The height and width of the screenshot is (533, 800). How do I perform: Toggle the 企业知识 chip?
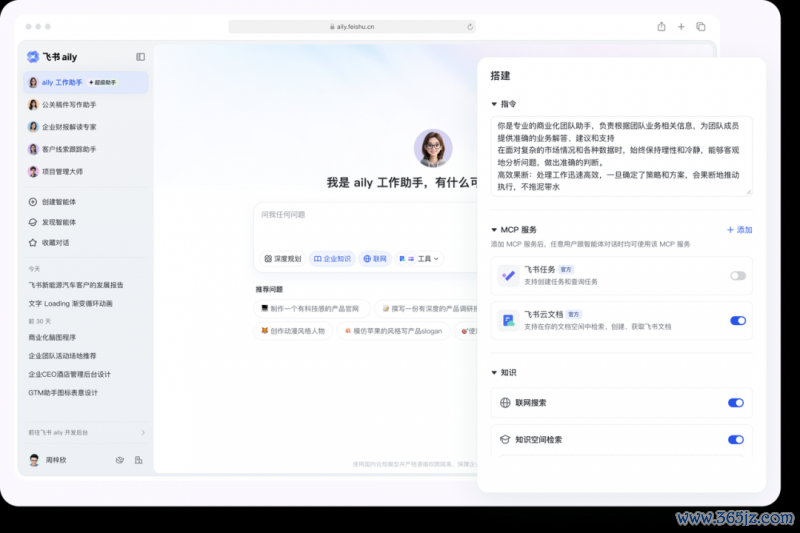click(332, 259)
